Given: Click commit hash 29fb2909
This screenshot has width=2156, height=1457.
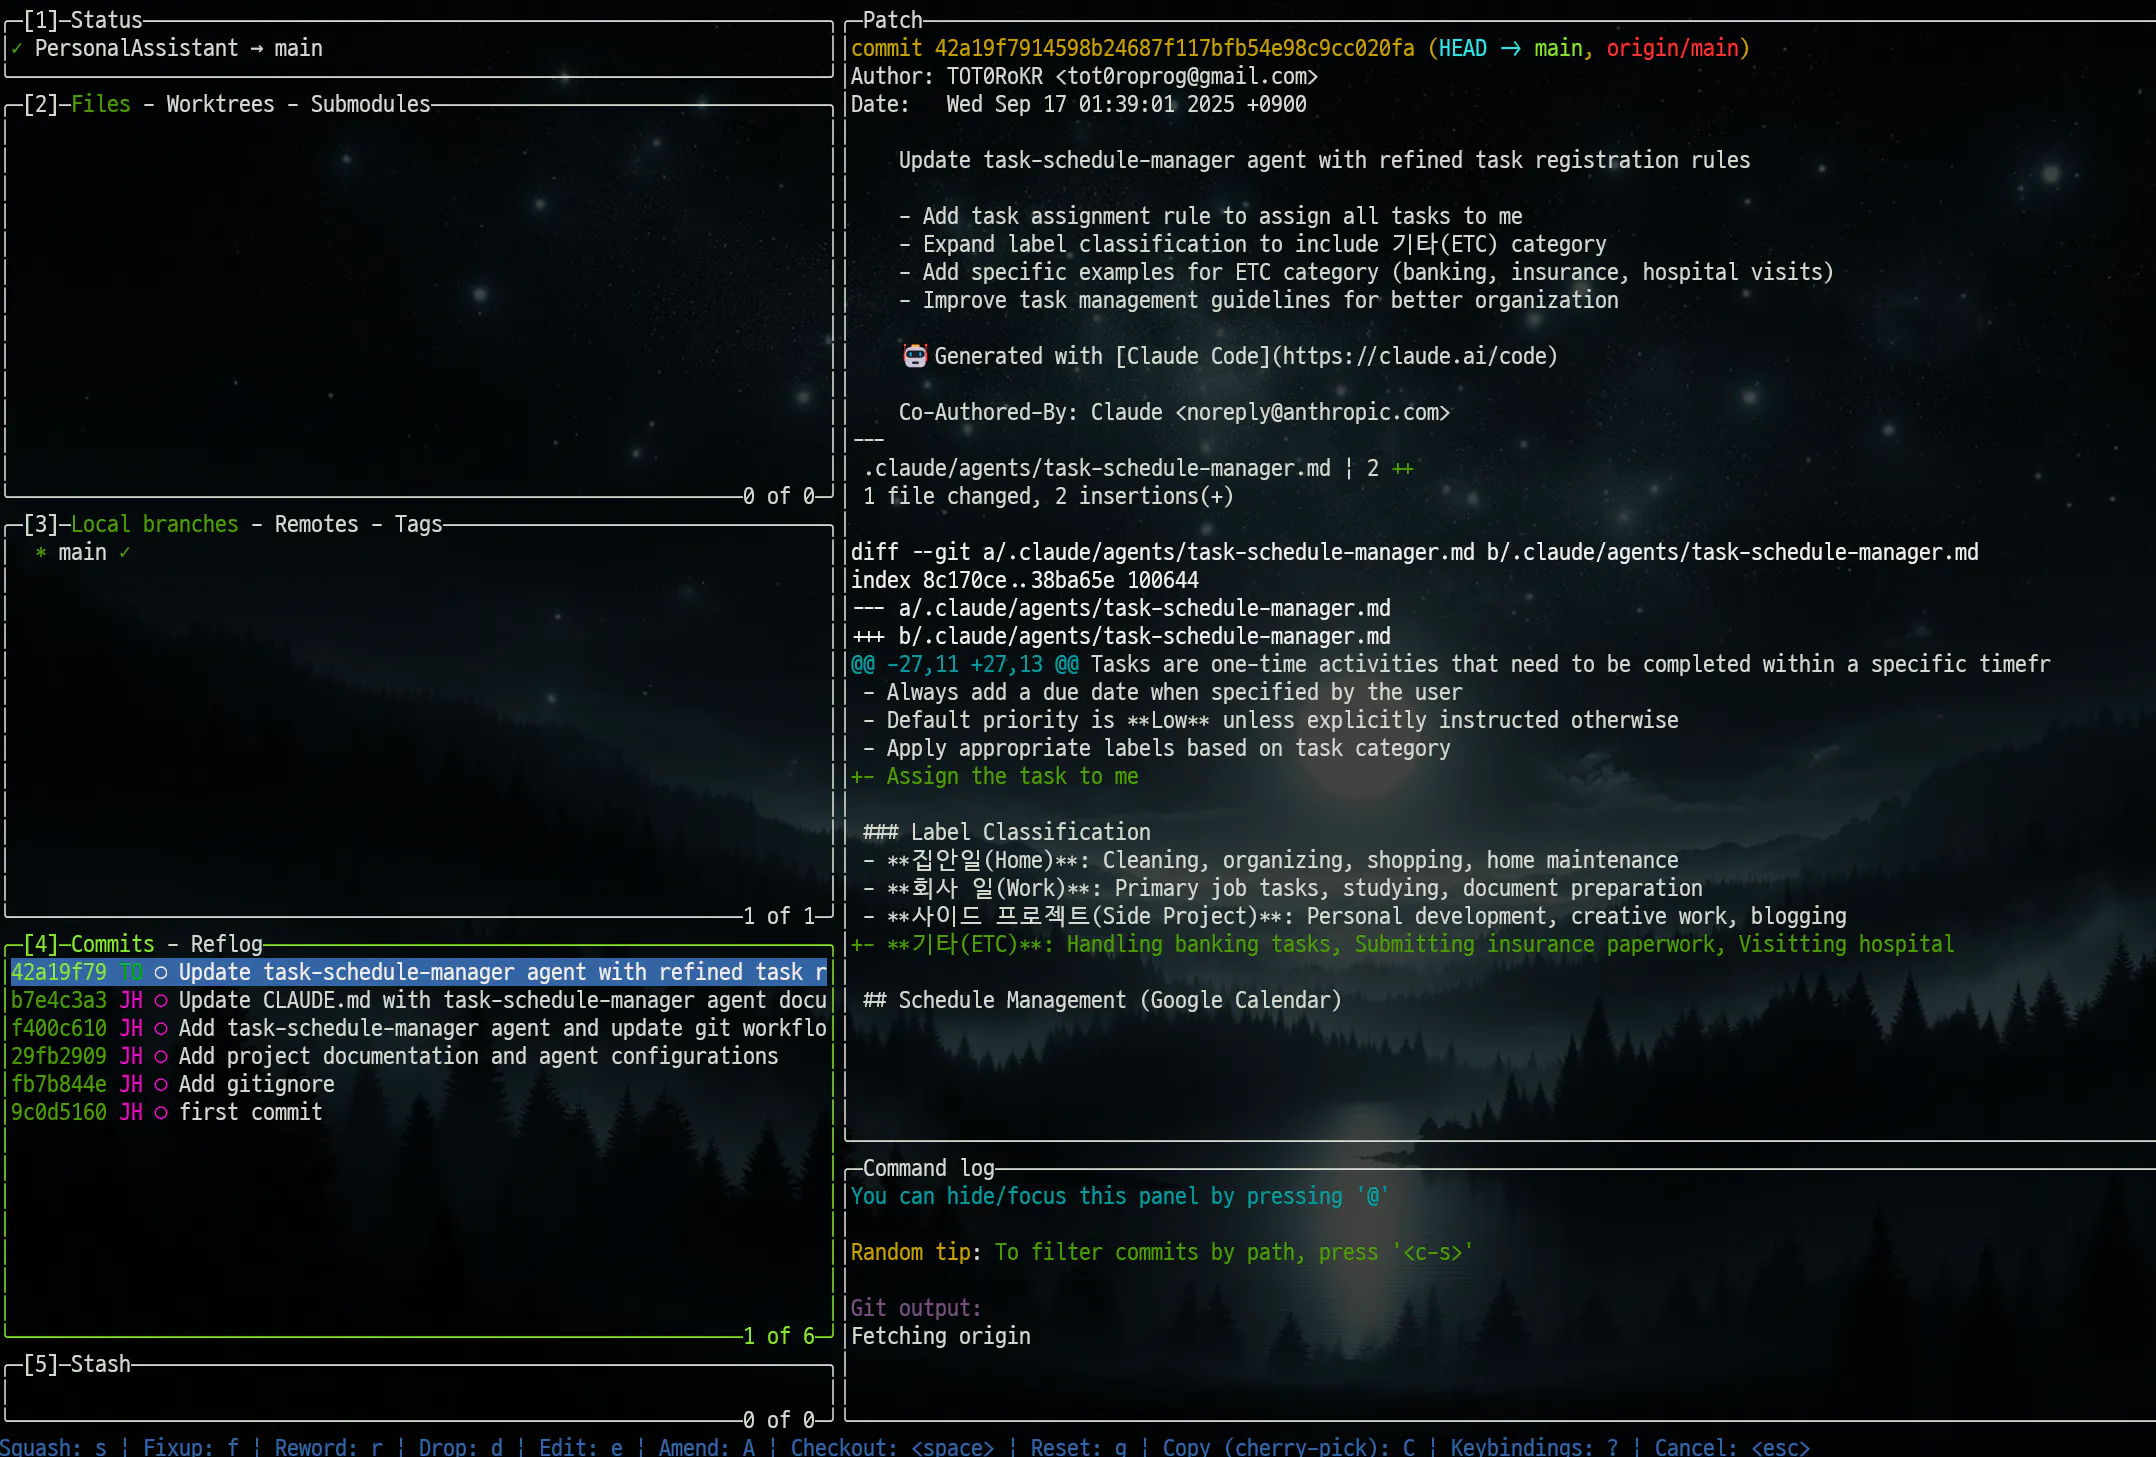Looking at the screenshot, I should tap(59, 1056).
